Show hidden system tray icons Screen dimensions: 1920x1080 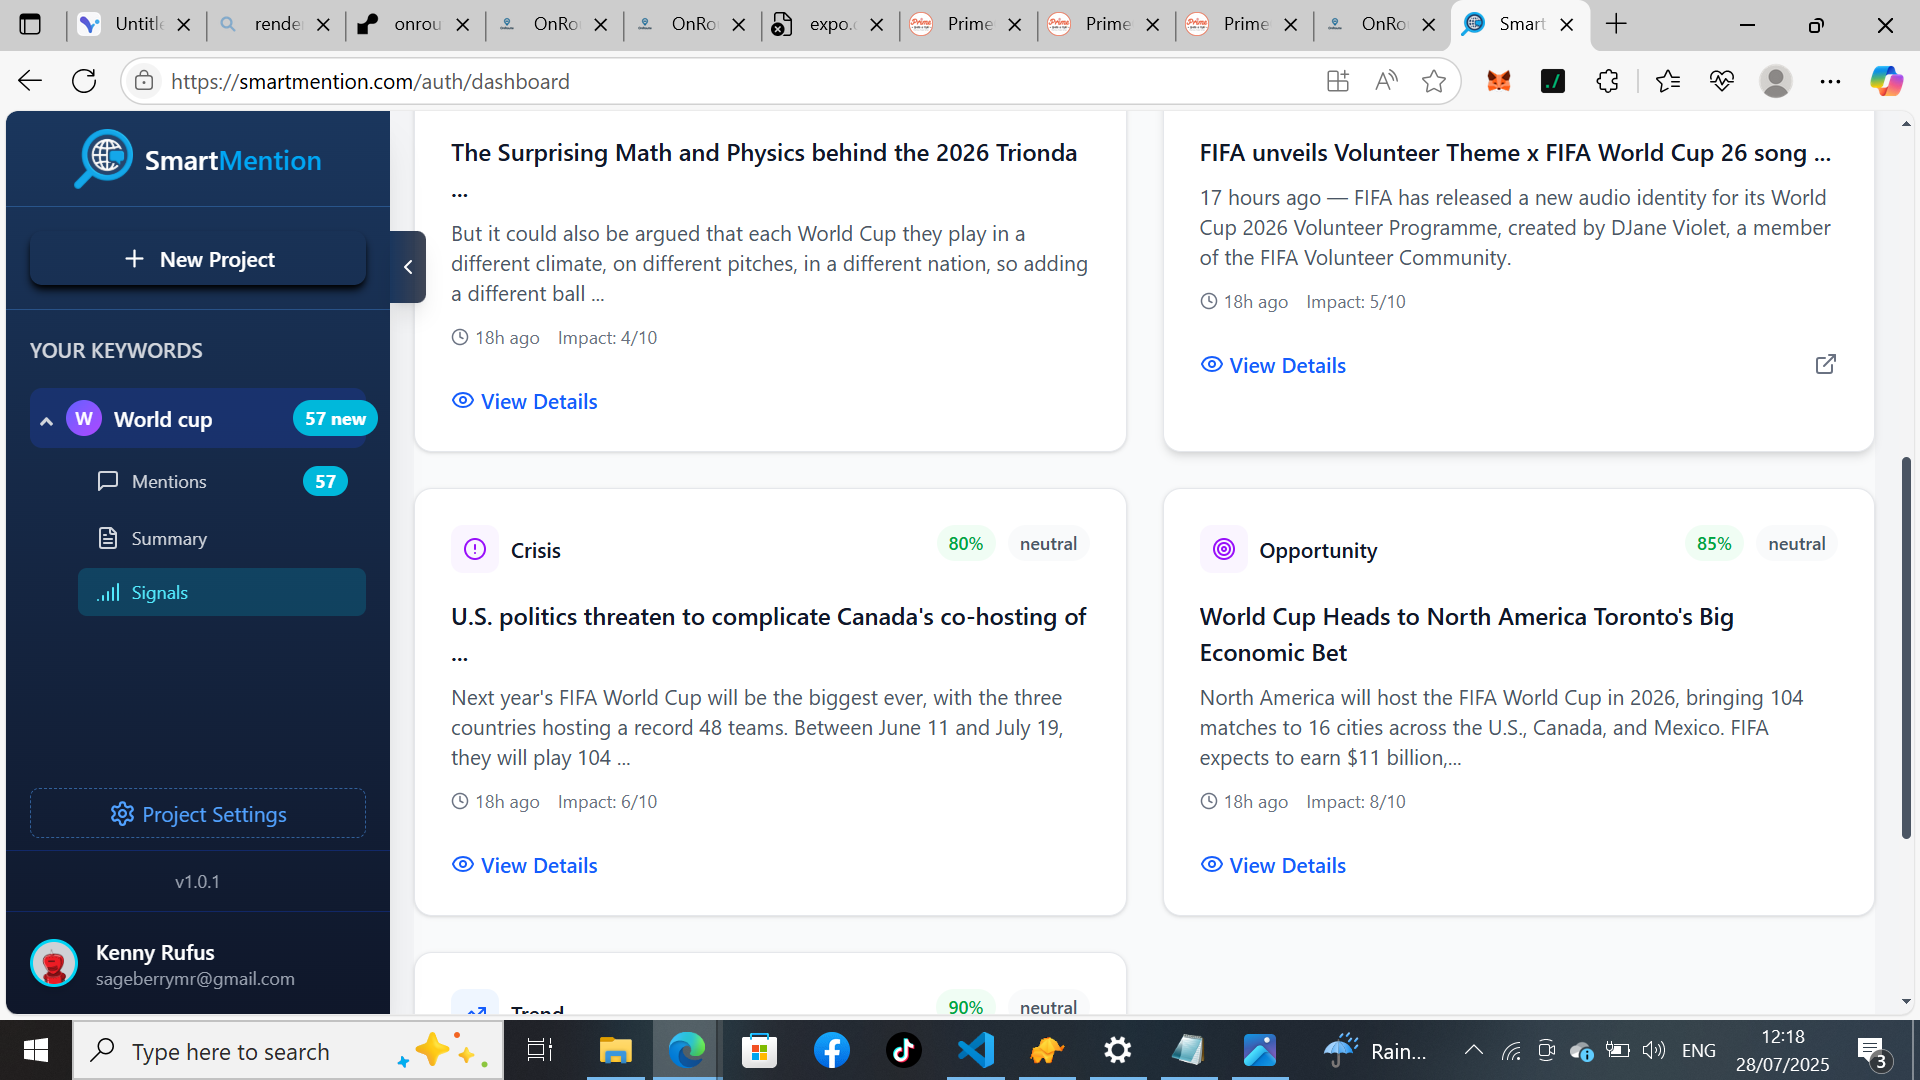tap(1473, 1050)
